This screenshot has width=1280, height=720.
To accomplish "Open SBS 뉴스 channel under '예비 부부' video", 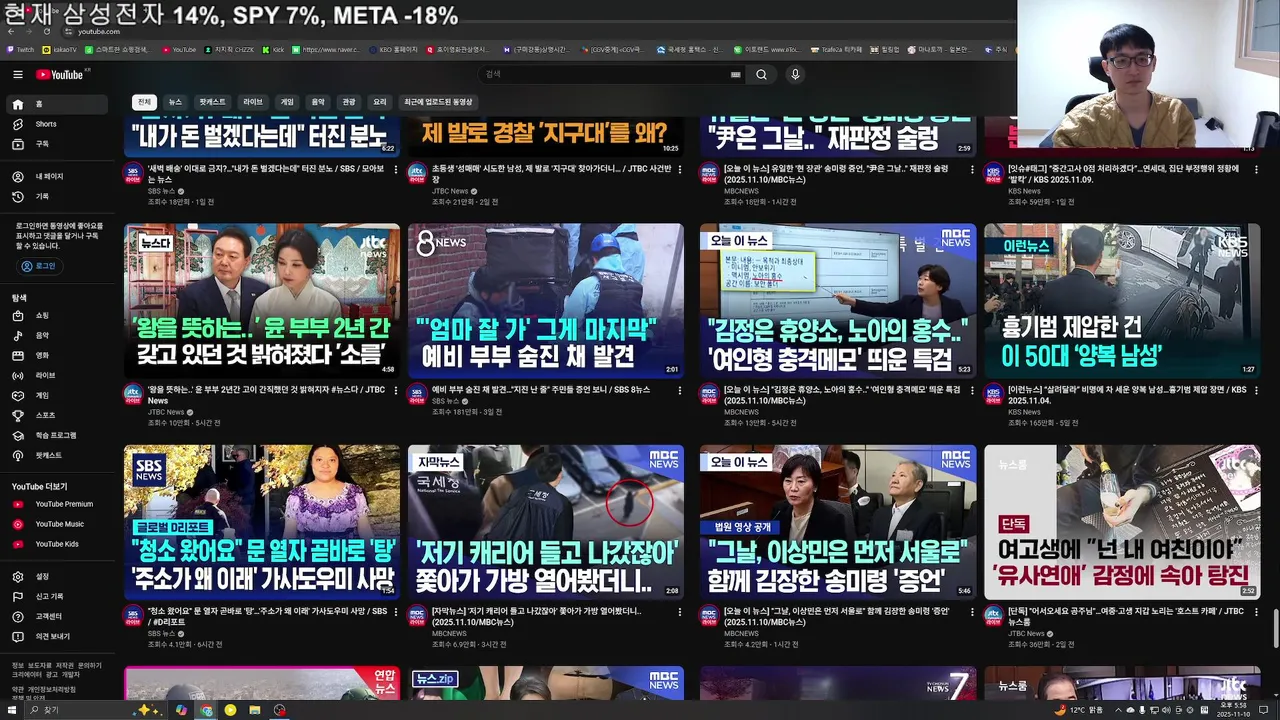I will click(446, 401).
